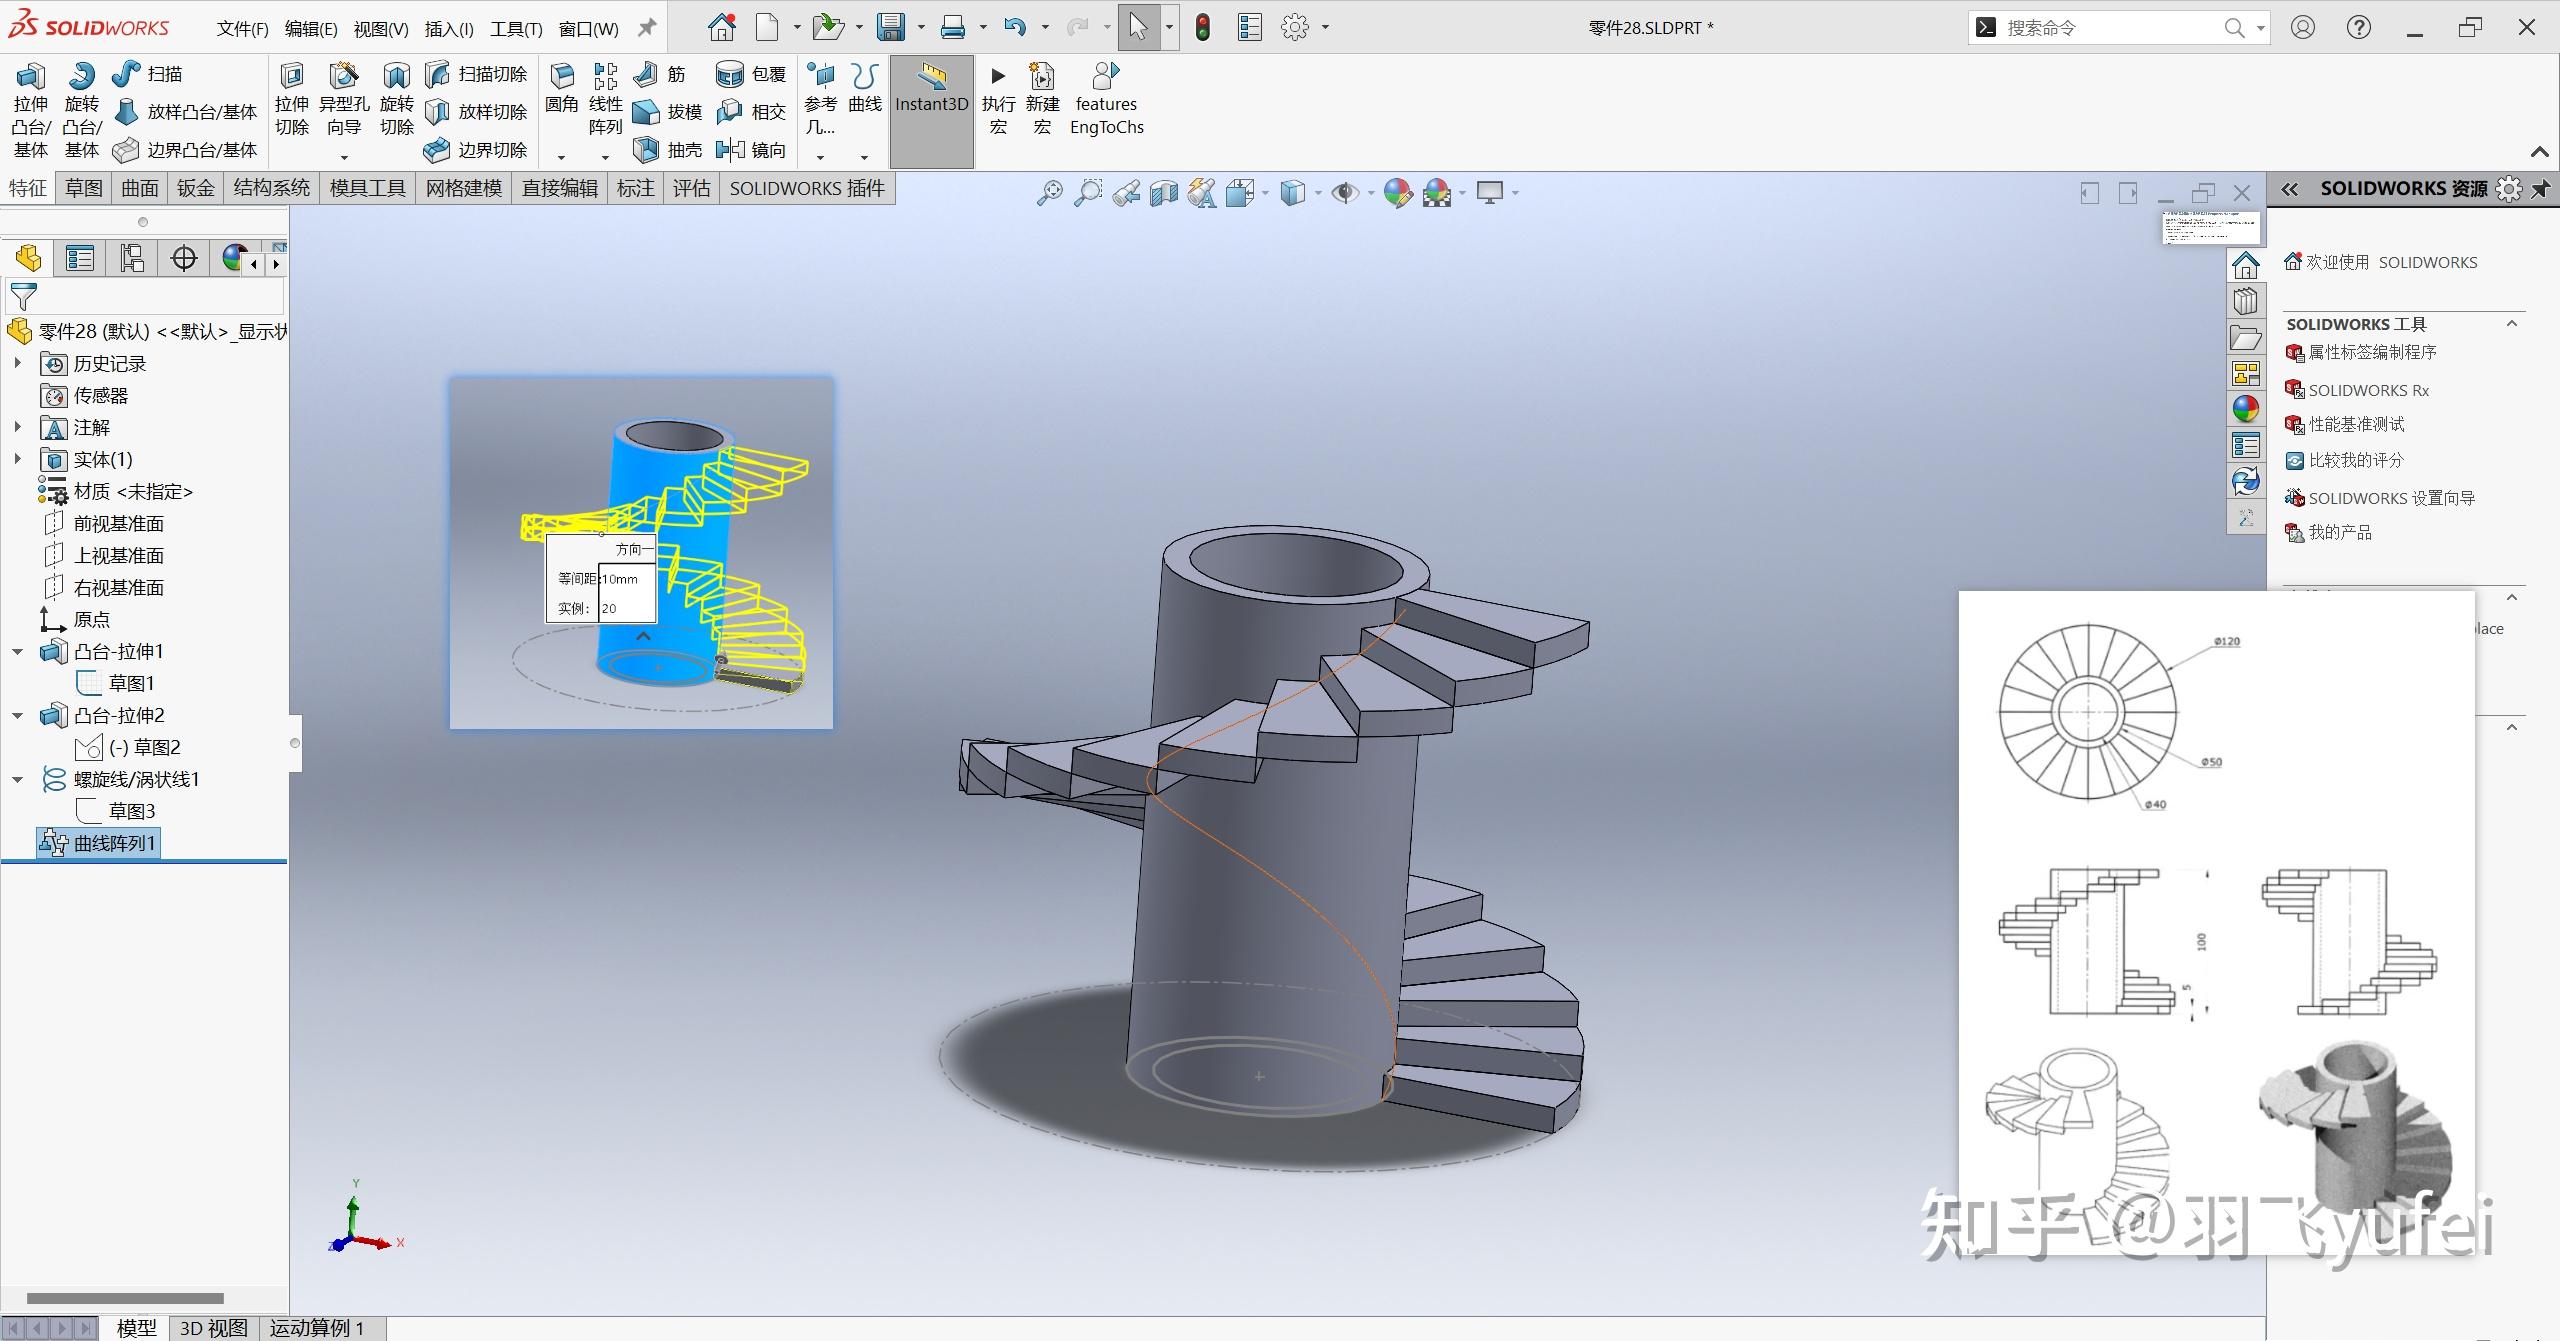
Task: Switch to the 草图 ribbon tab
Action: (82, 188)
